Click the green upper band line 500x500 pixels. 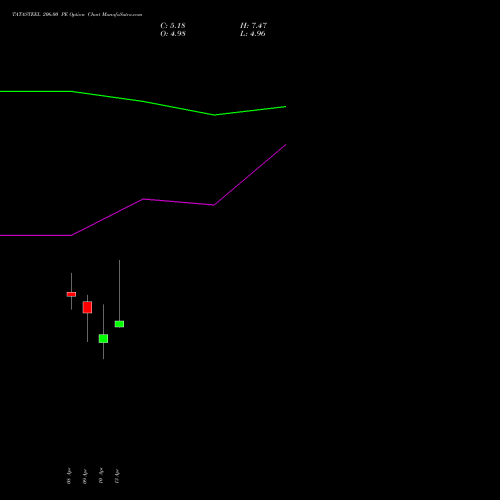[143, 101]
